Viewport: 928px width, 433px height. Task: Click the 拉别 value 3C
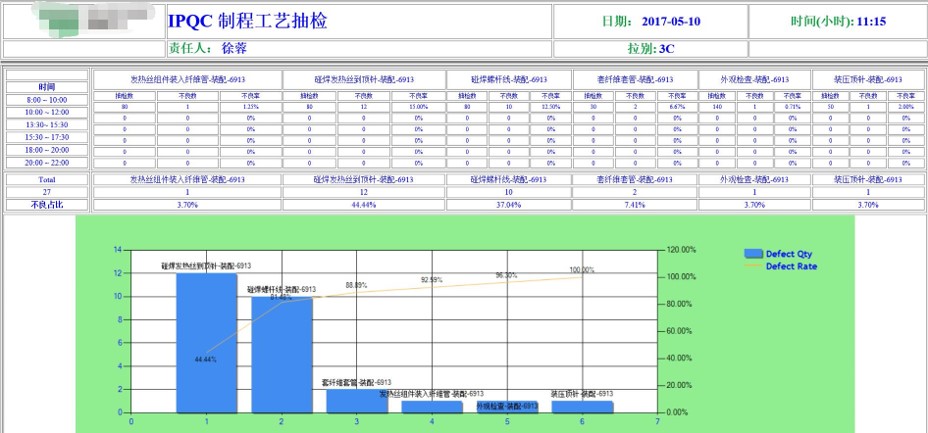[x=665, y=47]
